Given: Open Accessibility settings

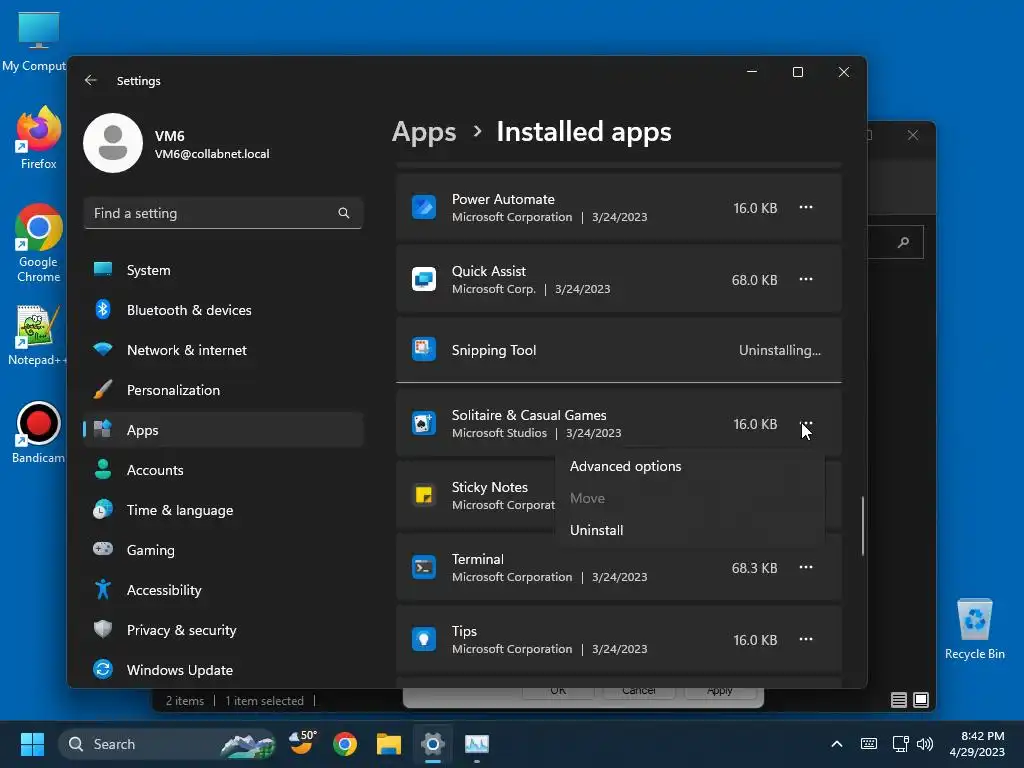Looking at the screenshot, I should [223, 590].
